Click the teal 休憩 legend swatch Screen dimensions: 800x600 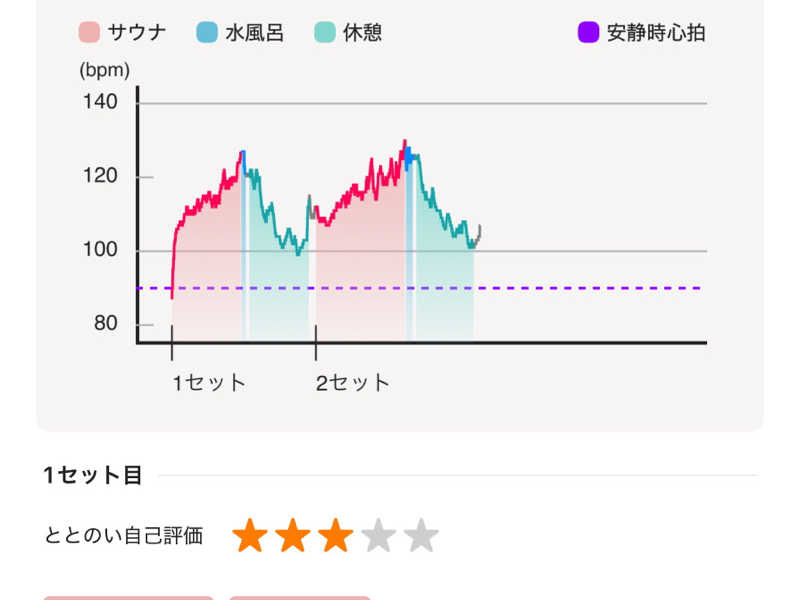point(325,32)
